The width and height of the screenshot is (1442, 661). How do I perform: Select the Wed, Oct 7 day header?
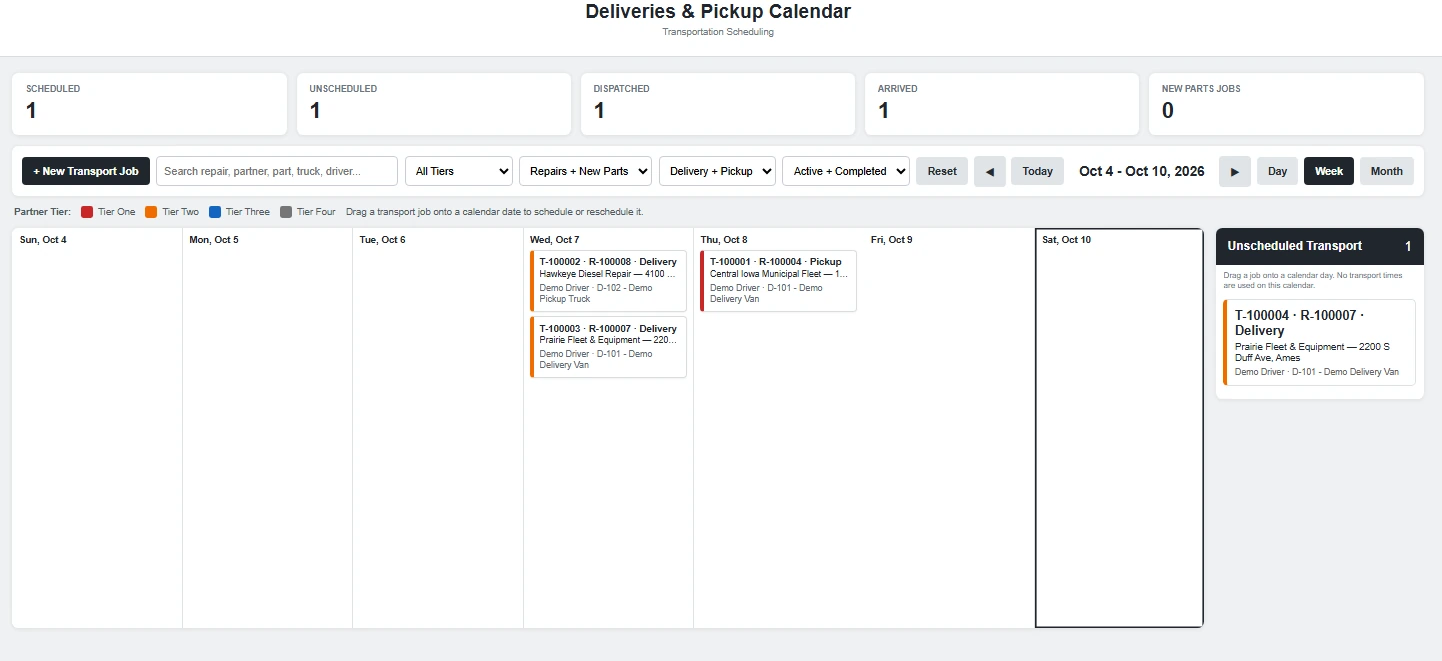coord(555,240)
